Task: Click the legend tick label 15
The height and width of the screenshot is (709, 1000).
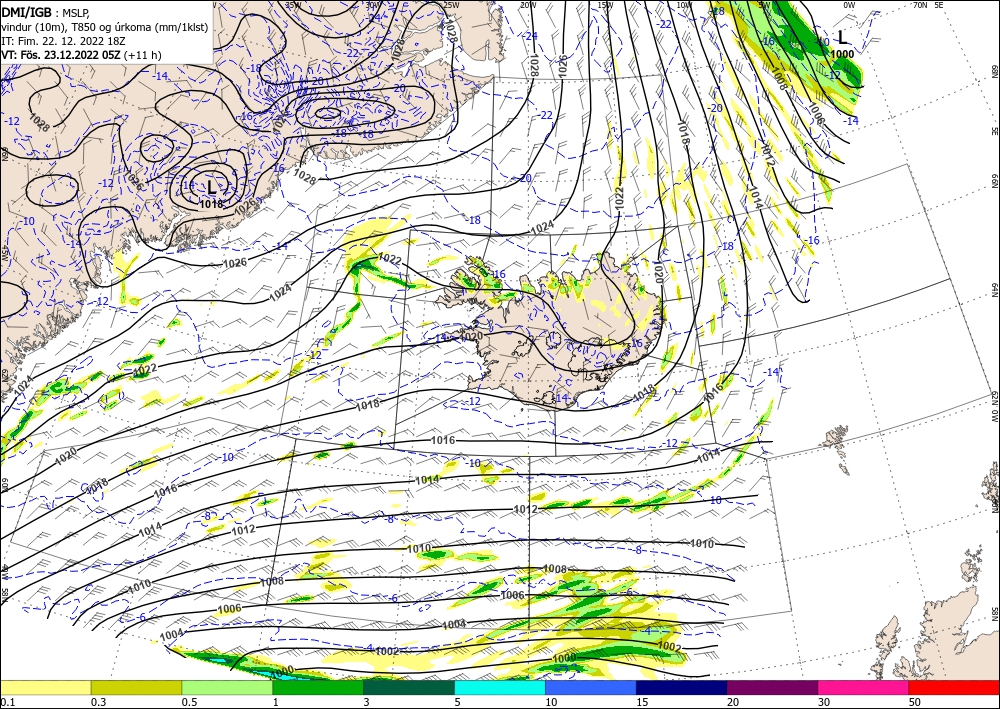Action: pyautogui.click(x=642, y=702)
